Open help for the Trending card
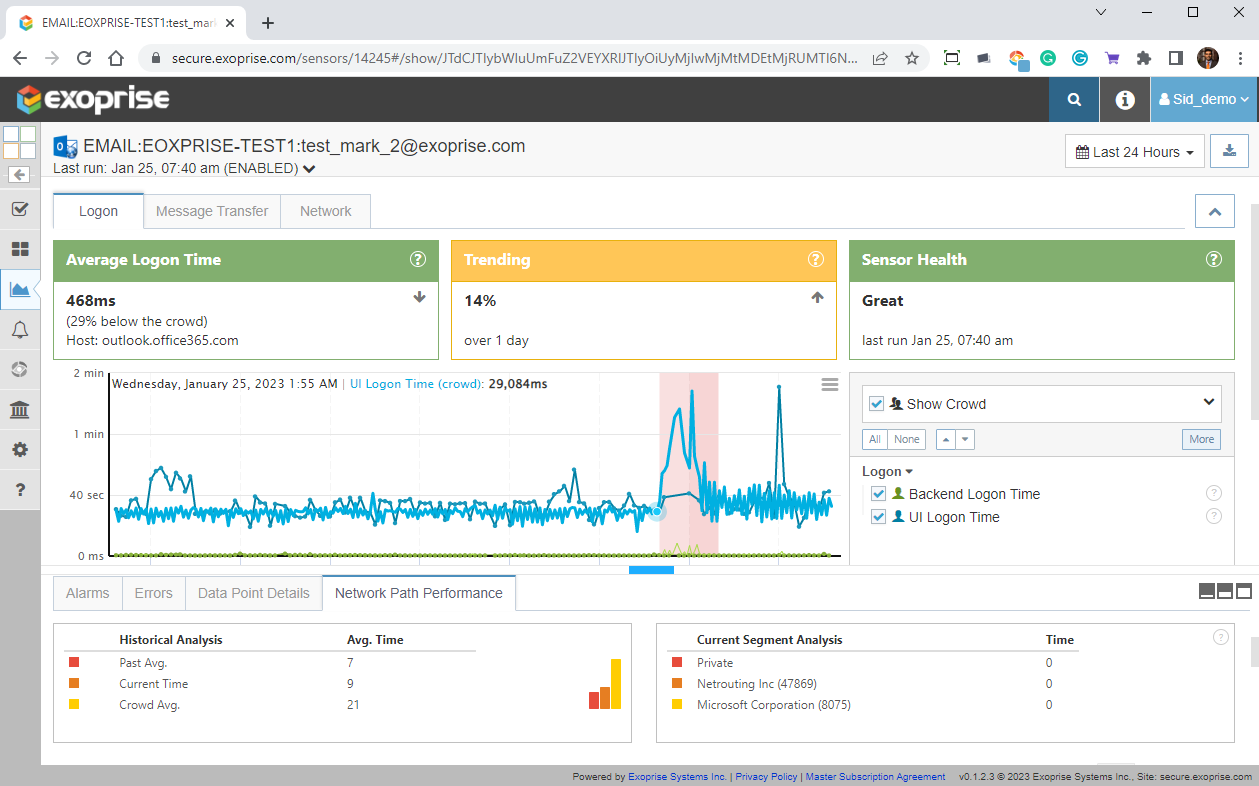The image size is (1259, 786). 816,260
